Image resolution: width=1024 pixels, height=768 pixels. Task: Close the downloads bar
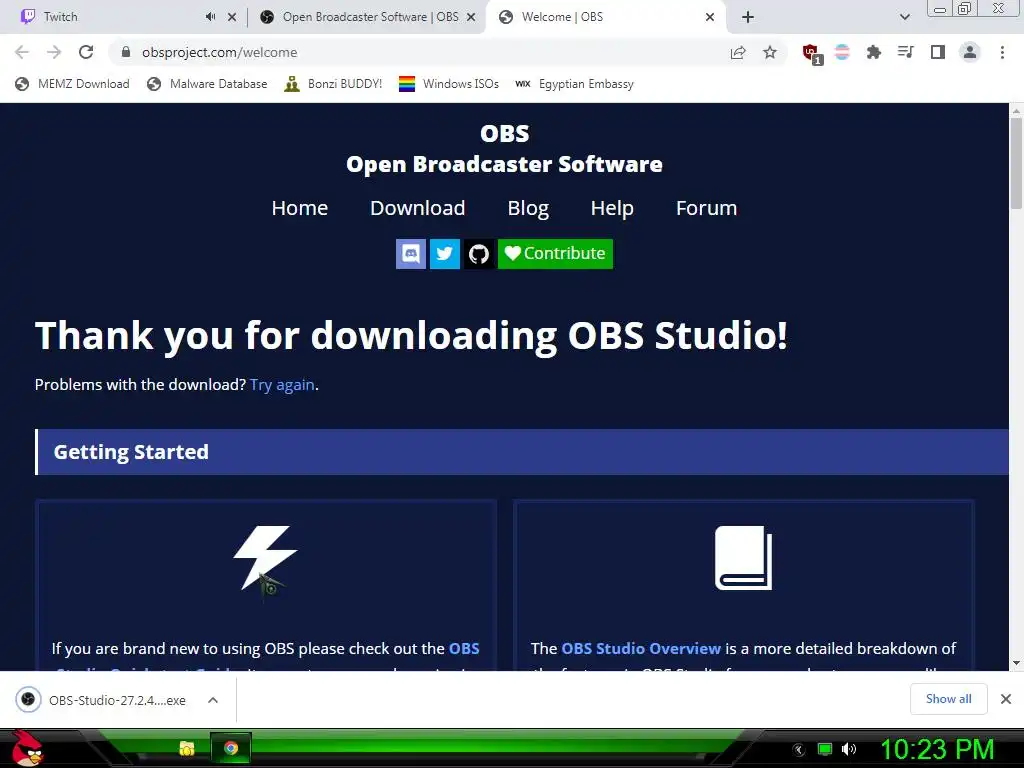pos(1006,699)
